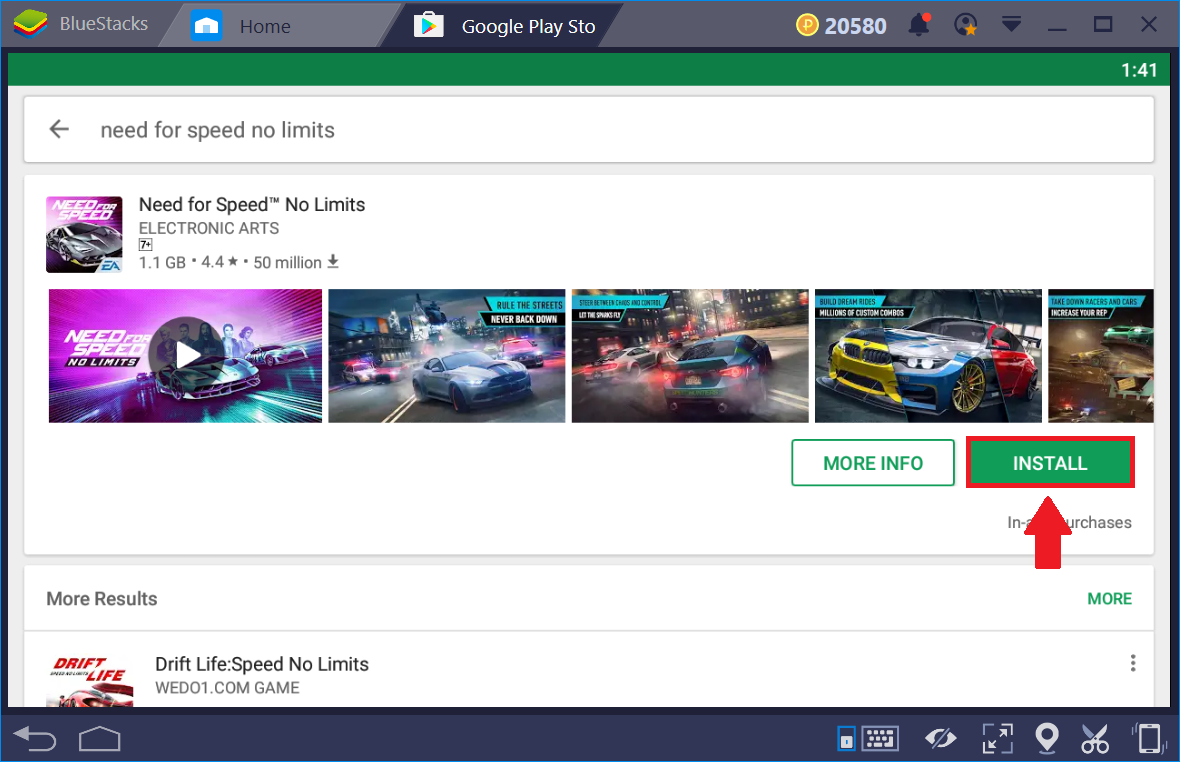Toggle the crossed-out eye visibility icon
Image resolution: width=1180 pixels, height=762 pixels.
tap(940, 739)
